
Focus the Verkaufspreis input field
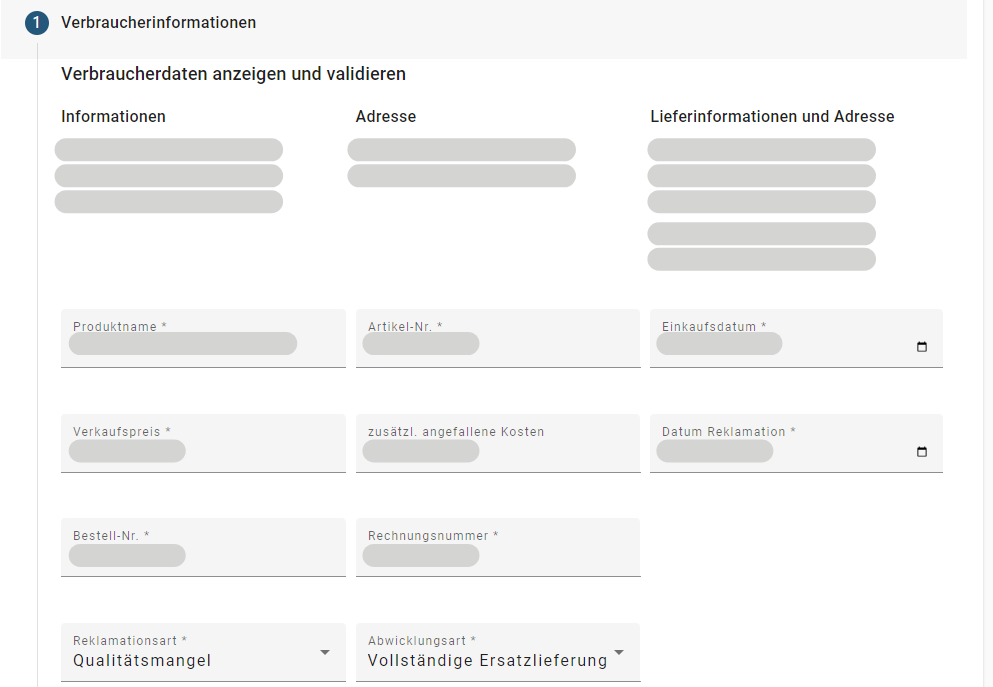(x=203, y=451)
